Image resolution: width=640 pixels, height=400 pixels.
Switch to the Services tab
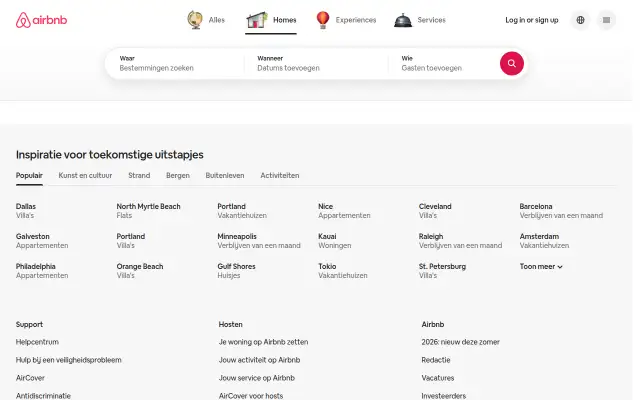(420, 20)
